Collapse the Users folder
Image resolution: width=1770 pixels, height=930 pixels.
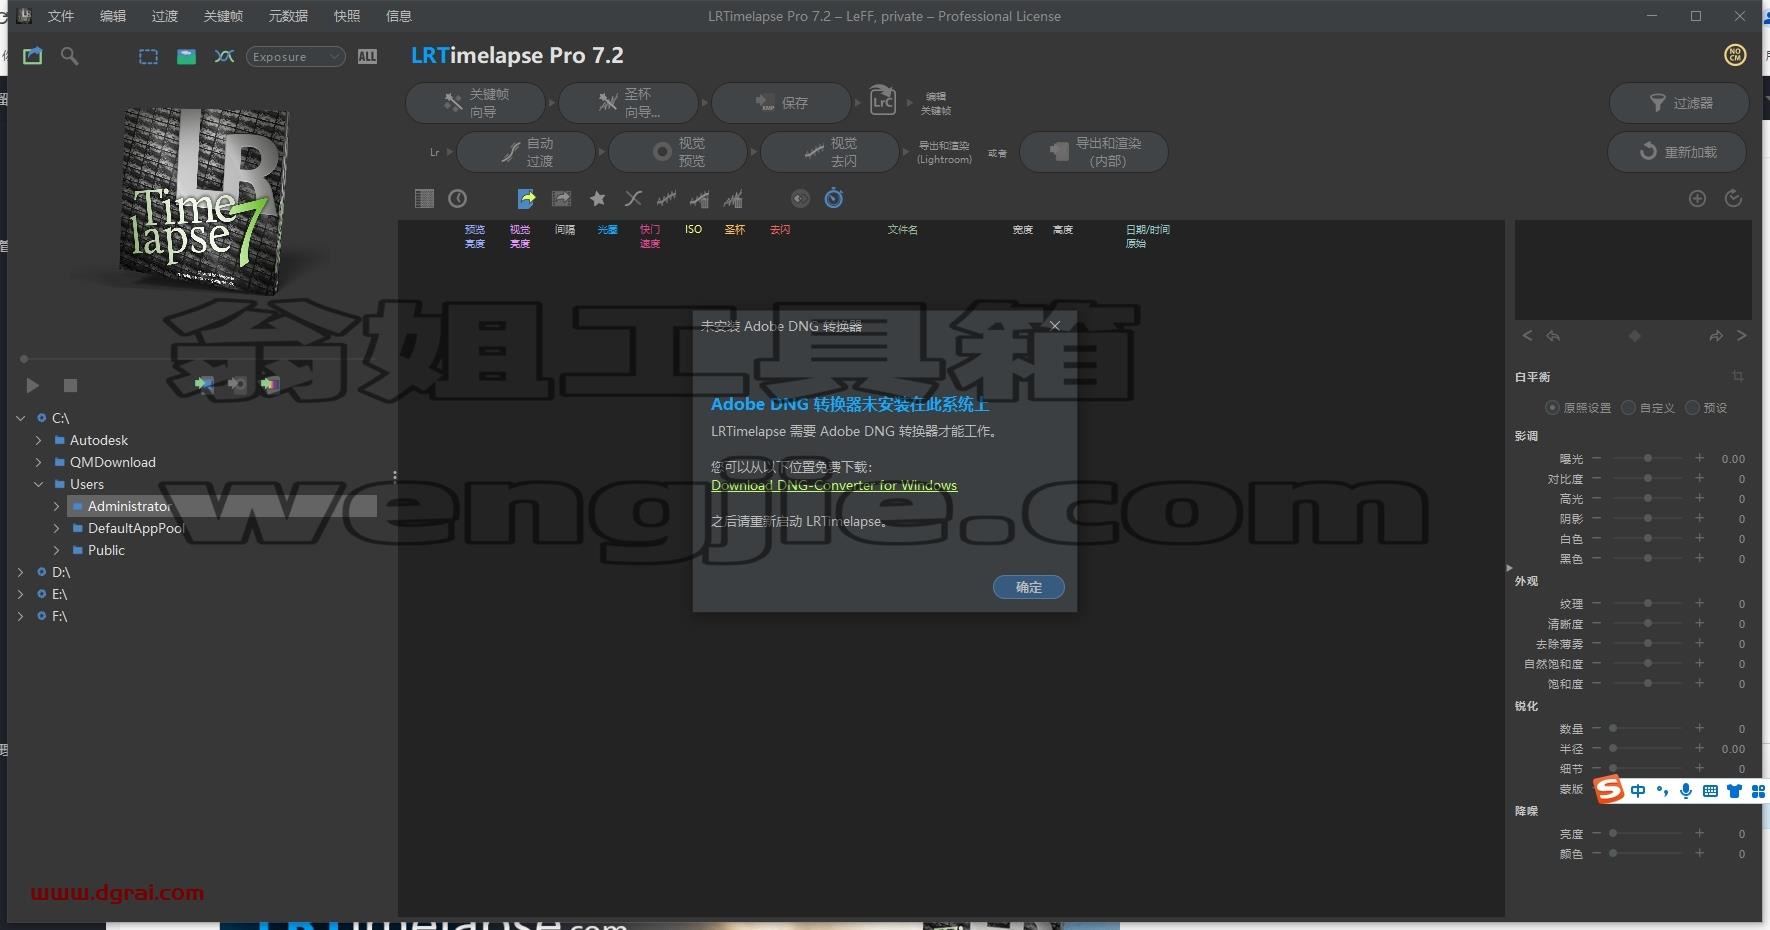click(x=39, y=484)
